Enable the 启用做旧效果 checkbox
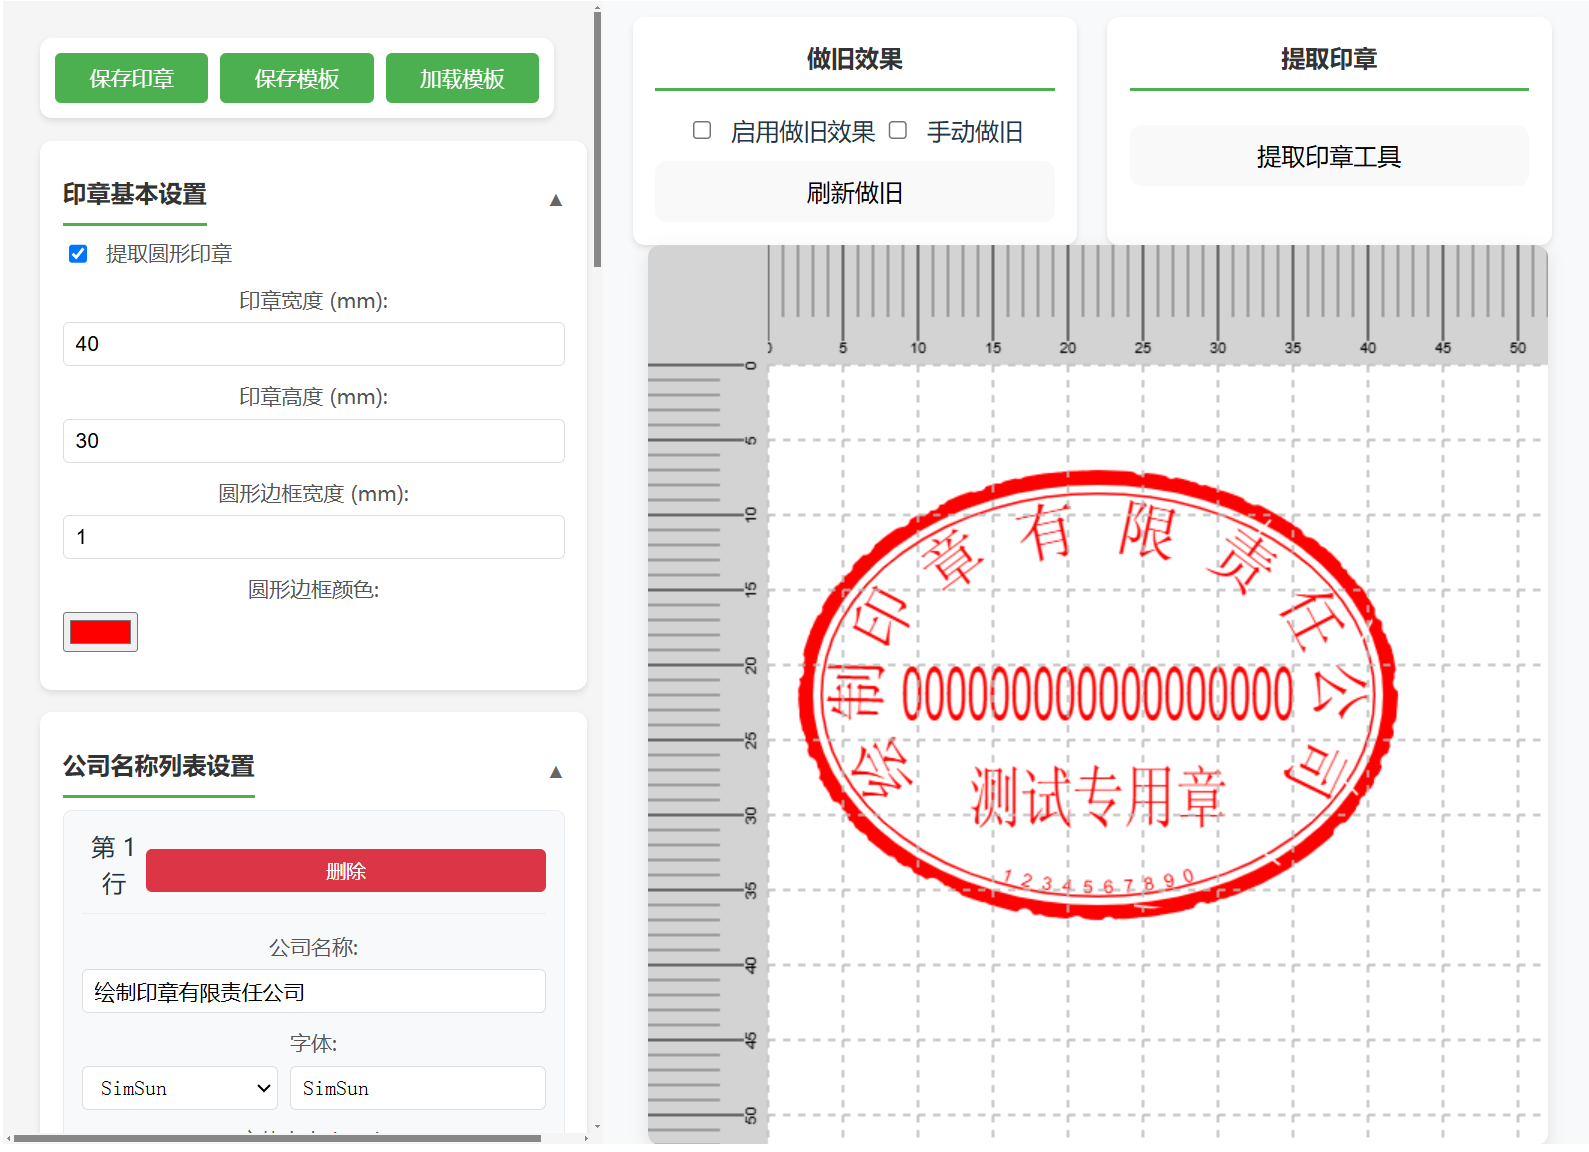Viewport: 1589px width, 1152px height. coord(702,130)
